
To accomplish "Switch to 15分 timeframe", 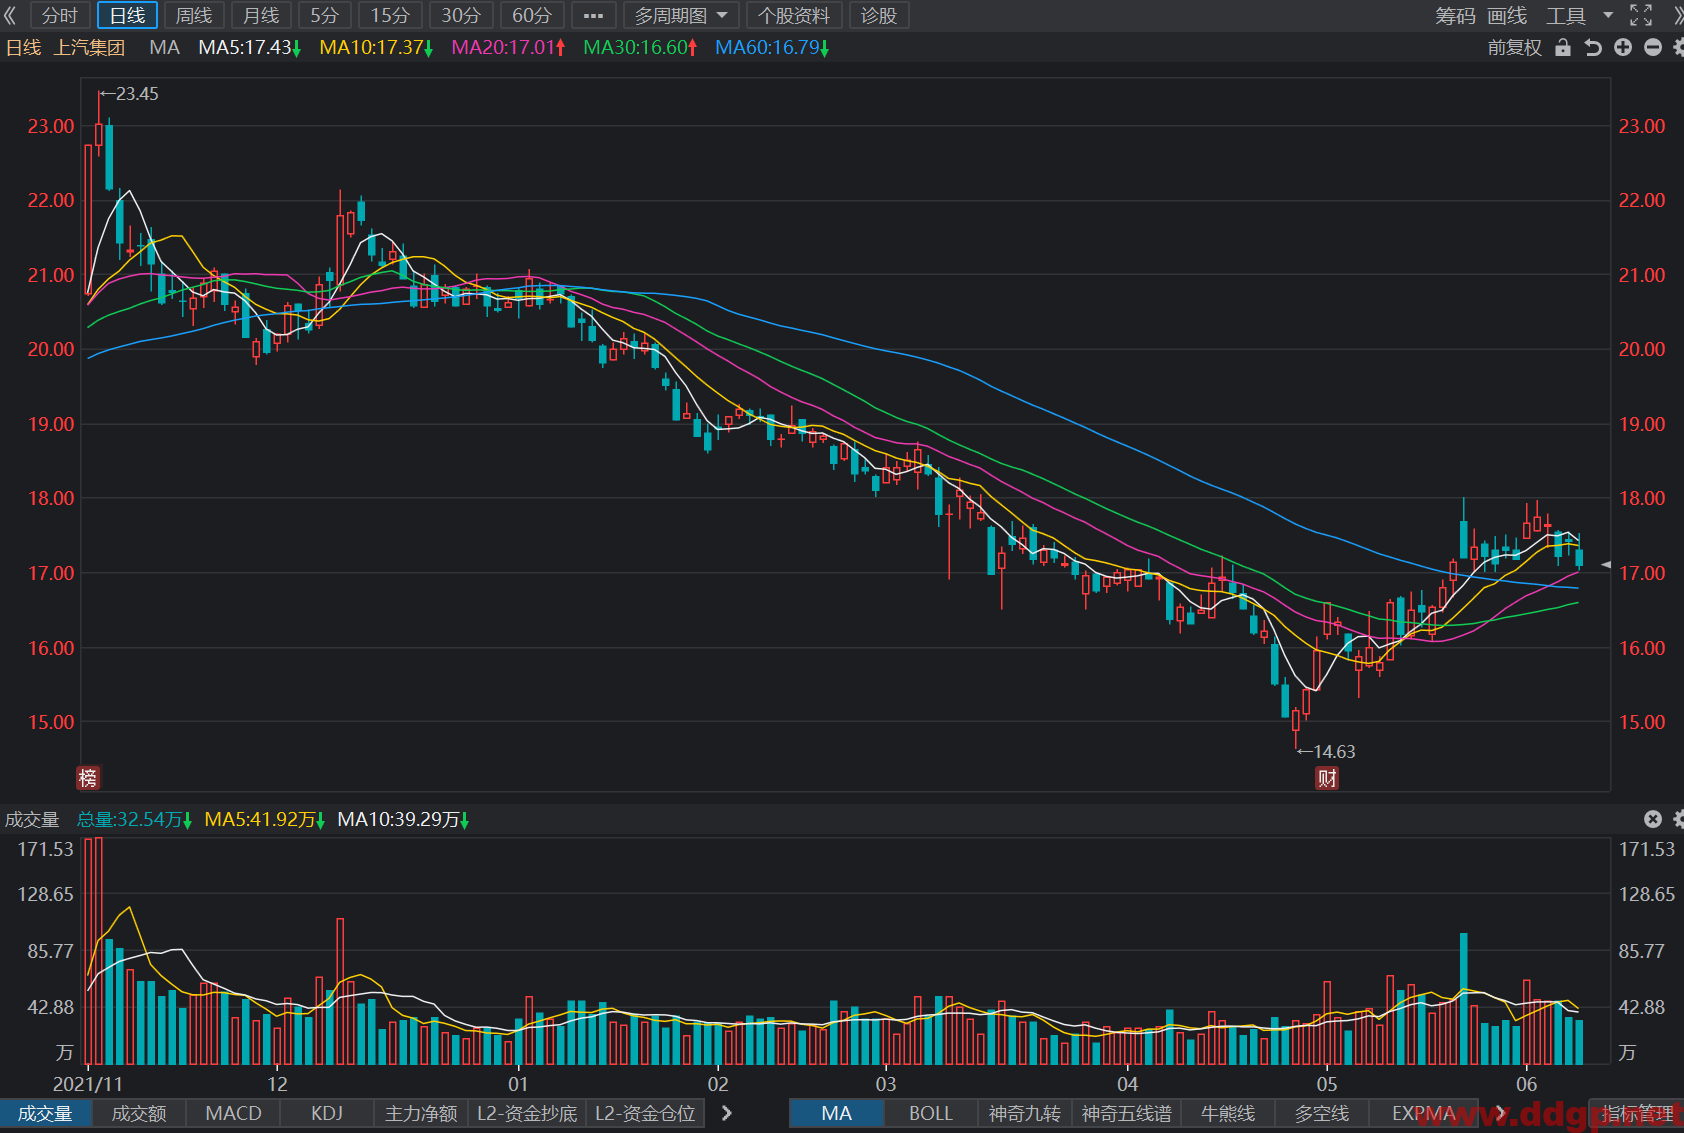I will click(390, 15).
